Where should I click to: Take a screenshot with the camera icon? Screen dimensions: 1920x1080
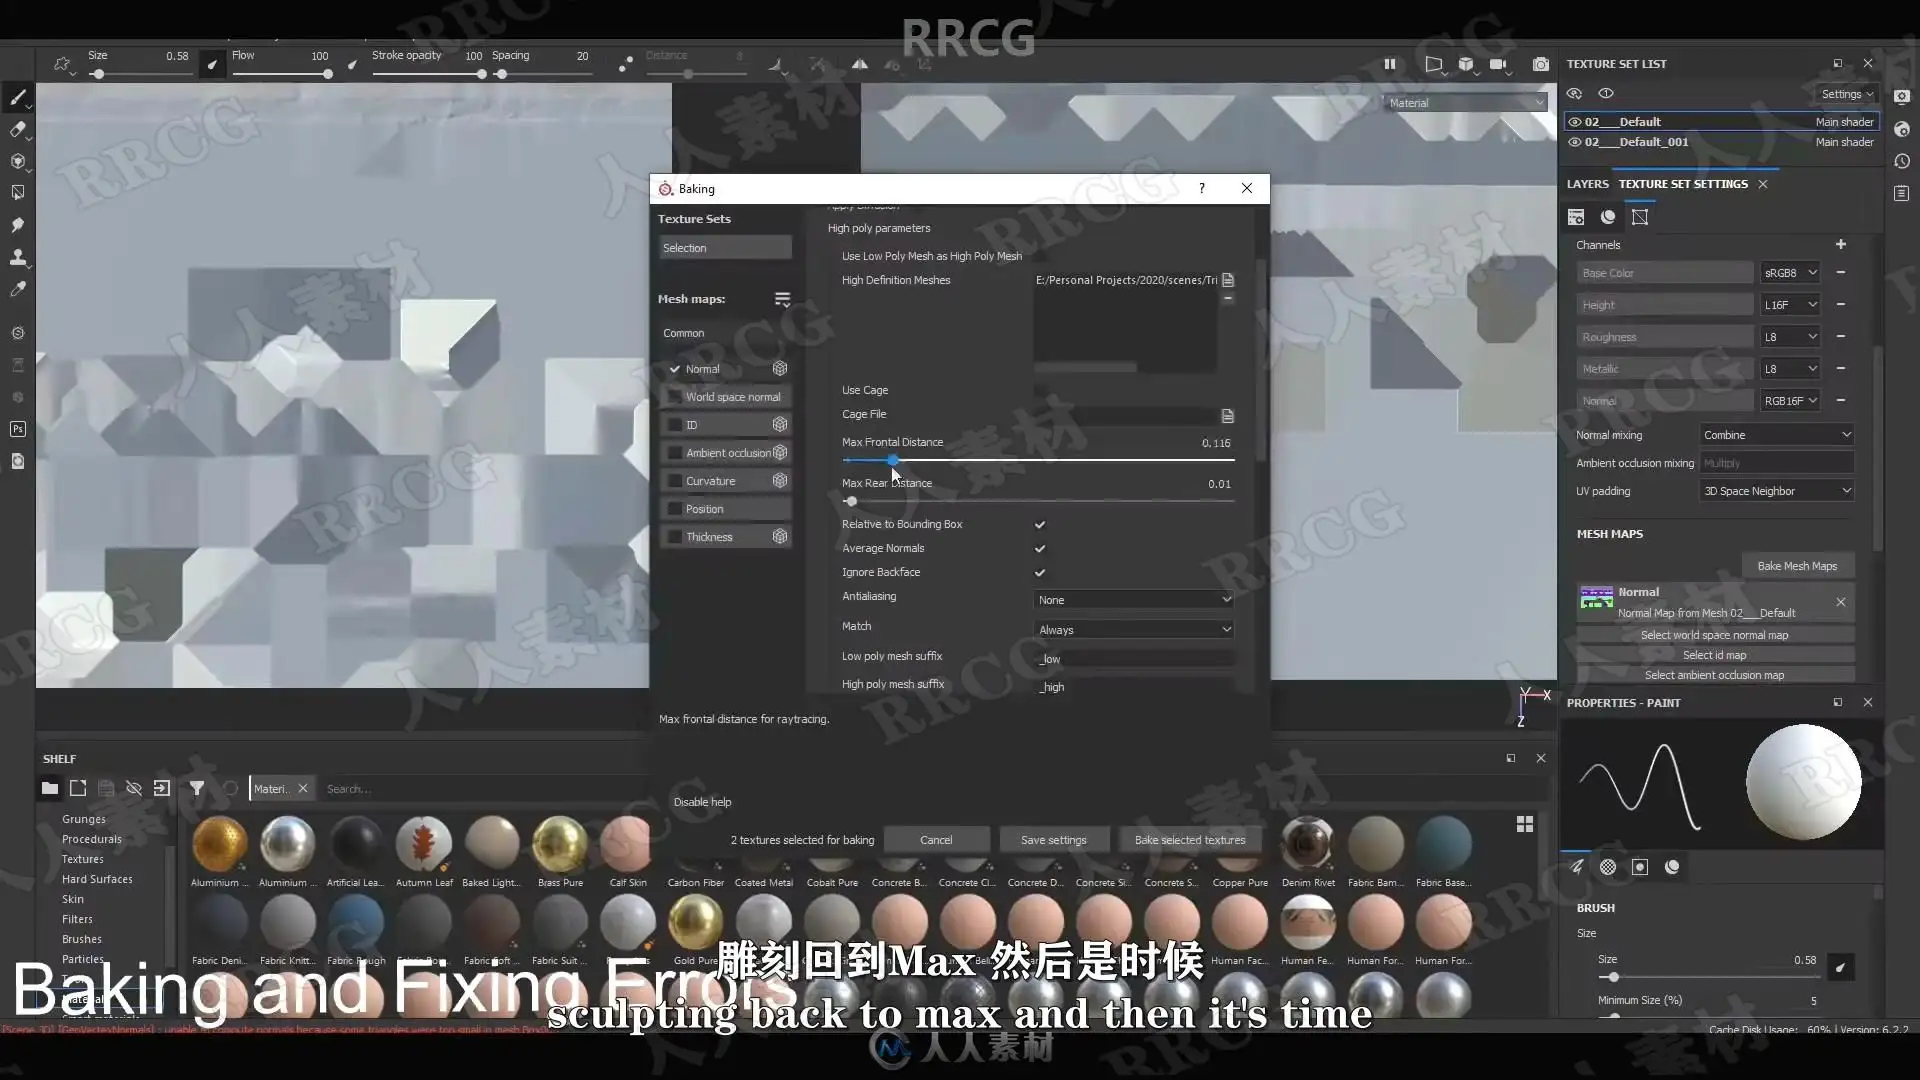(1541, 64)
